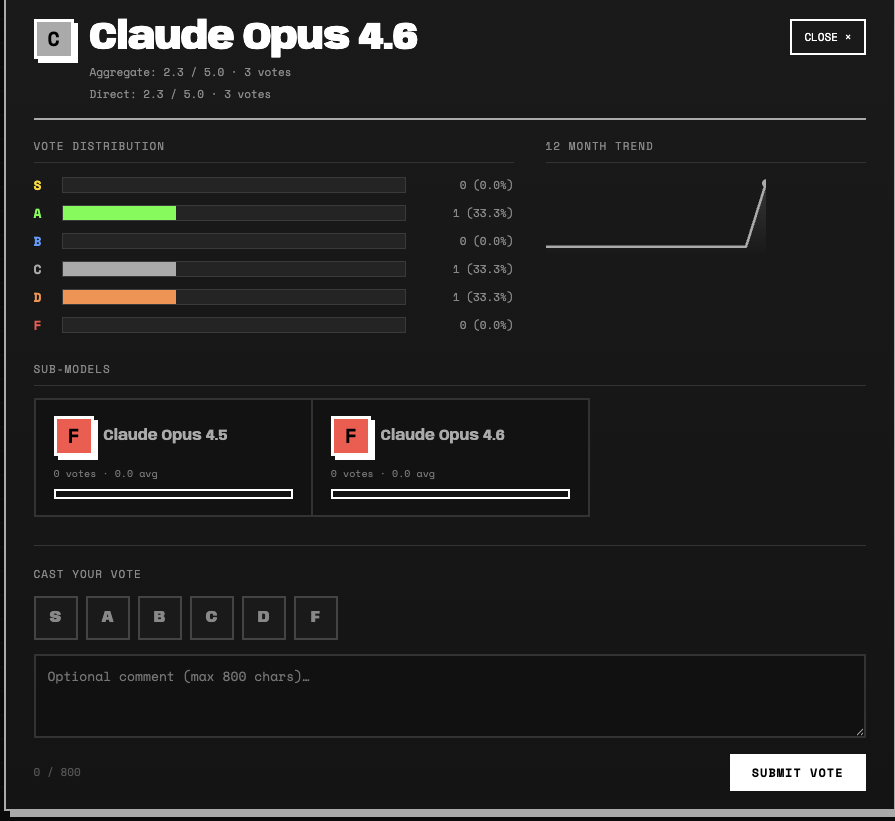Click the S row '0 (0.0%)' value
The width and height of the screenshot is (895, 821).
[486, 185]
